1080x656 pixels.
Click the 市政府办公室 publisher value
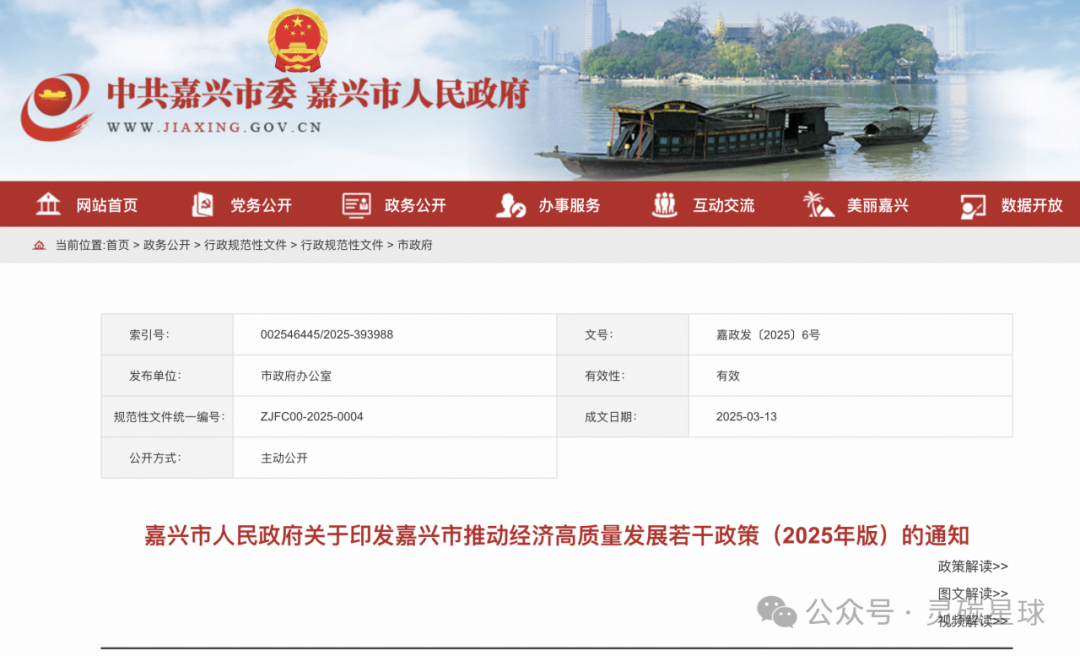click(x=296, y=376)
